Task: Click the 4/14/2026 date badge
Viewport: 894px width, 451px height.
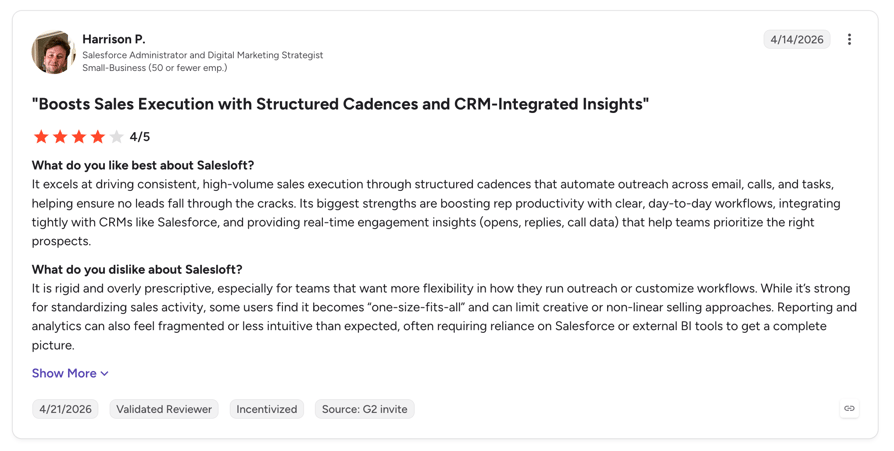Action: (797, 39)
